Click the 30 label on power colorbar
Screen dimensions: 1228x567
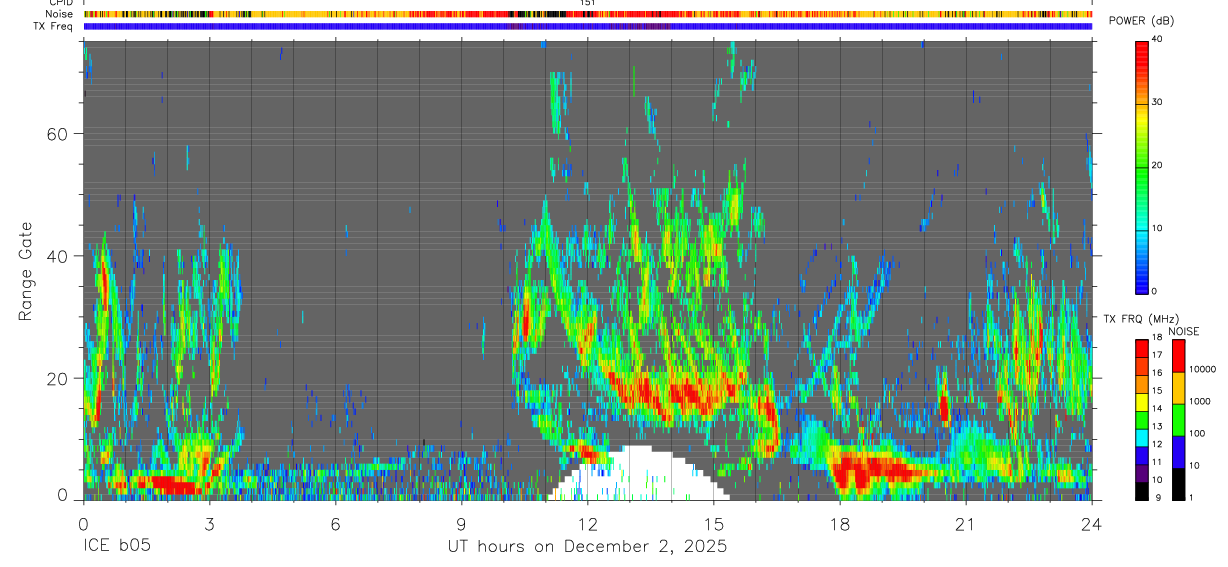tap(1157, 102)
